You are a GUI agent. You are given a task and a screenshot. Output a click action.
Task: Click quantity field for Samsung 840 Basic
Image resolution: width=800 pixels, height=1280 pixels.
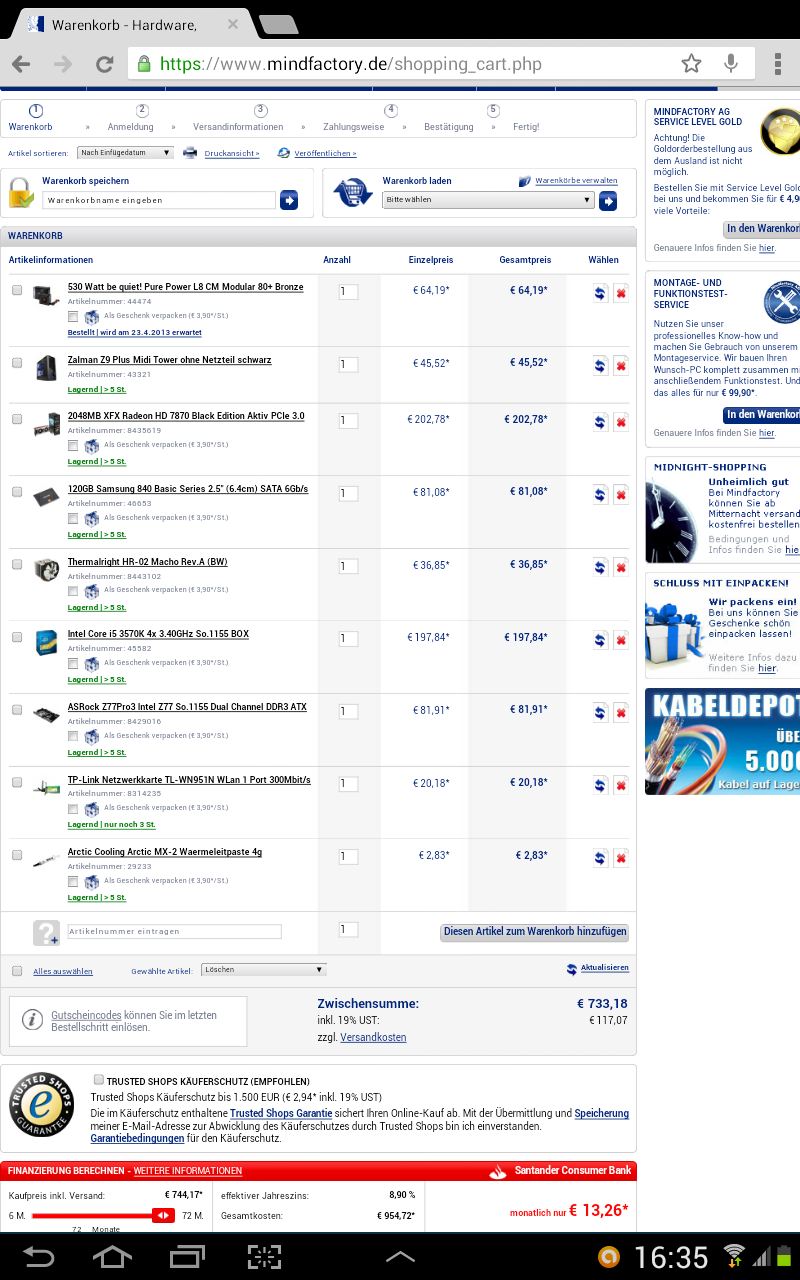tap(348, 494)
